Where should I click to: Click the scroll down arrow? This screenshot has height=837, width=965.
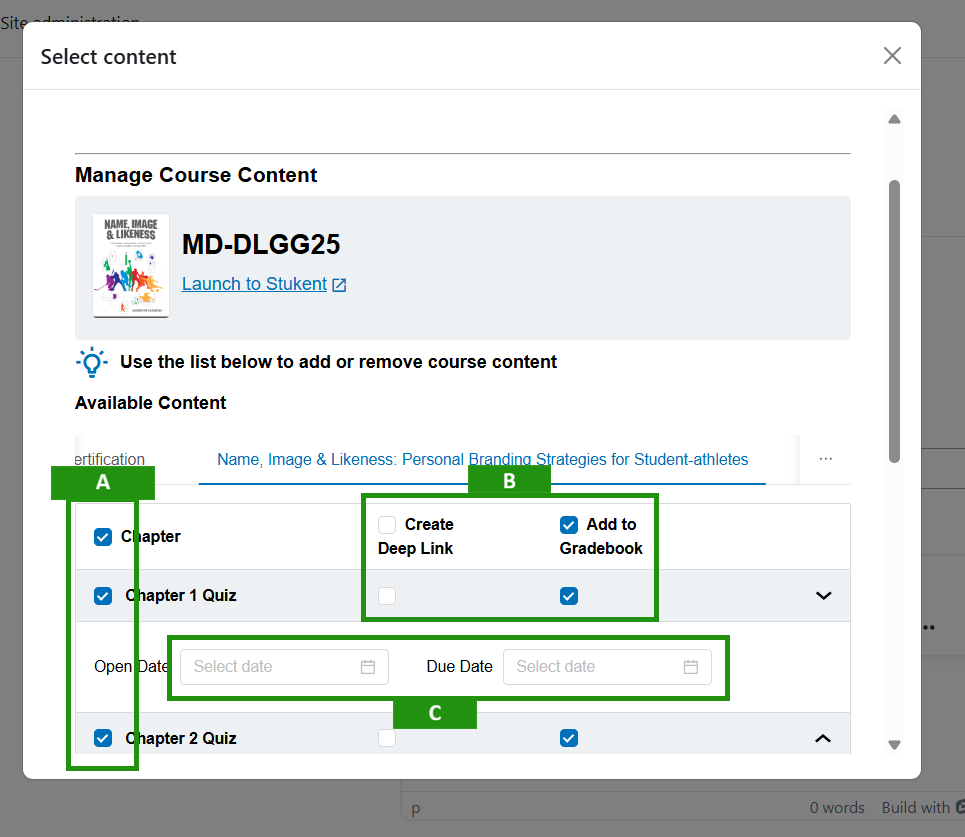894,745
